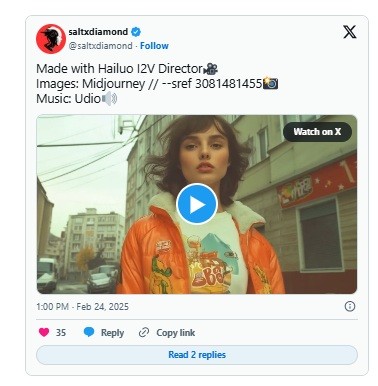This screenshot has height=386, width=378.
Task: Open the Read 2 replies button
Action: point(197,355)
